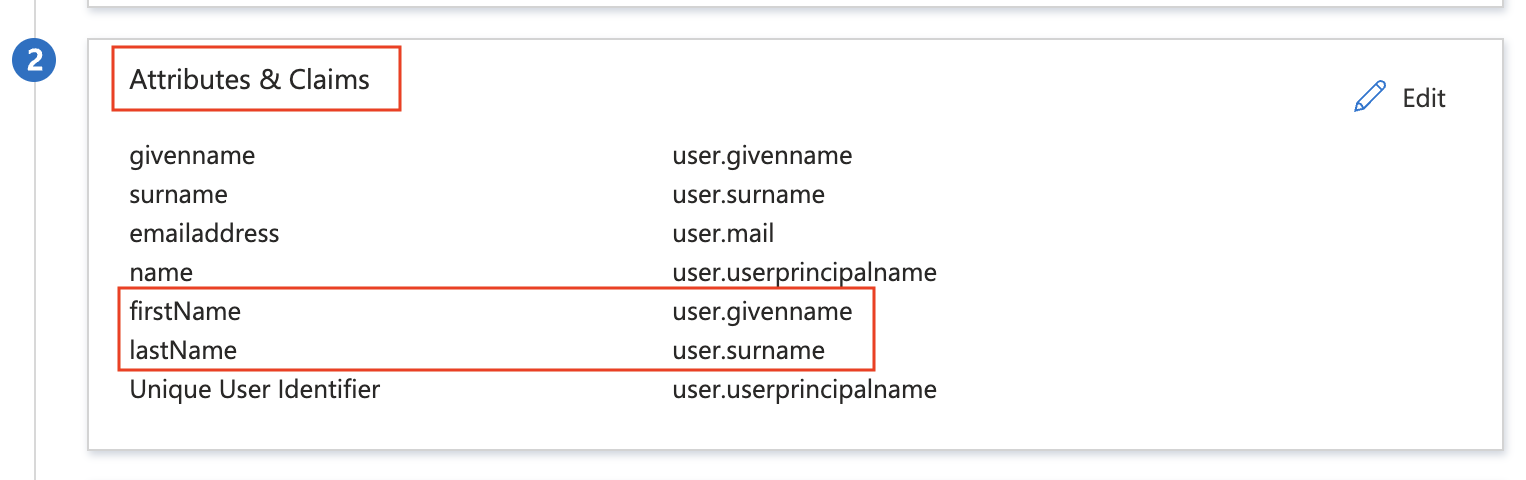Click the vertical step line below badge 2

(35, 300)
